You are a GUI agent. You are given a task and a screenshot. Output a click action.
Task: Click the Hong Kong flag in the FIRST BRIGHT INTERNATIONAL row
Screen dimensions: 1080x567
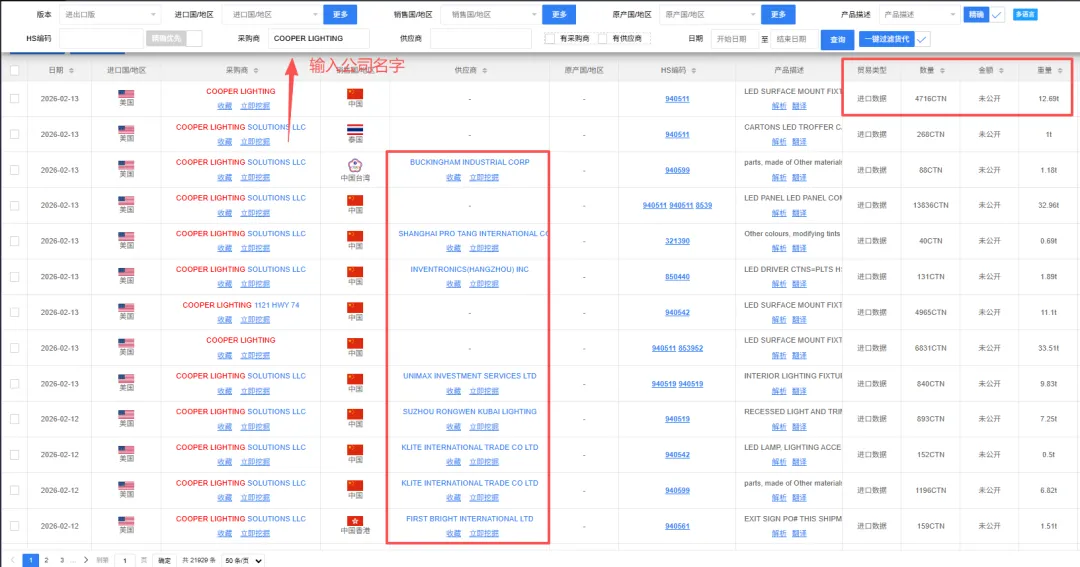355,522
